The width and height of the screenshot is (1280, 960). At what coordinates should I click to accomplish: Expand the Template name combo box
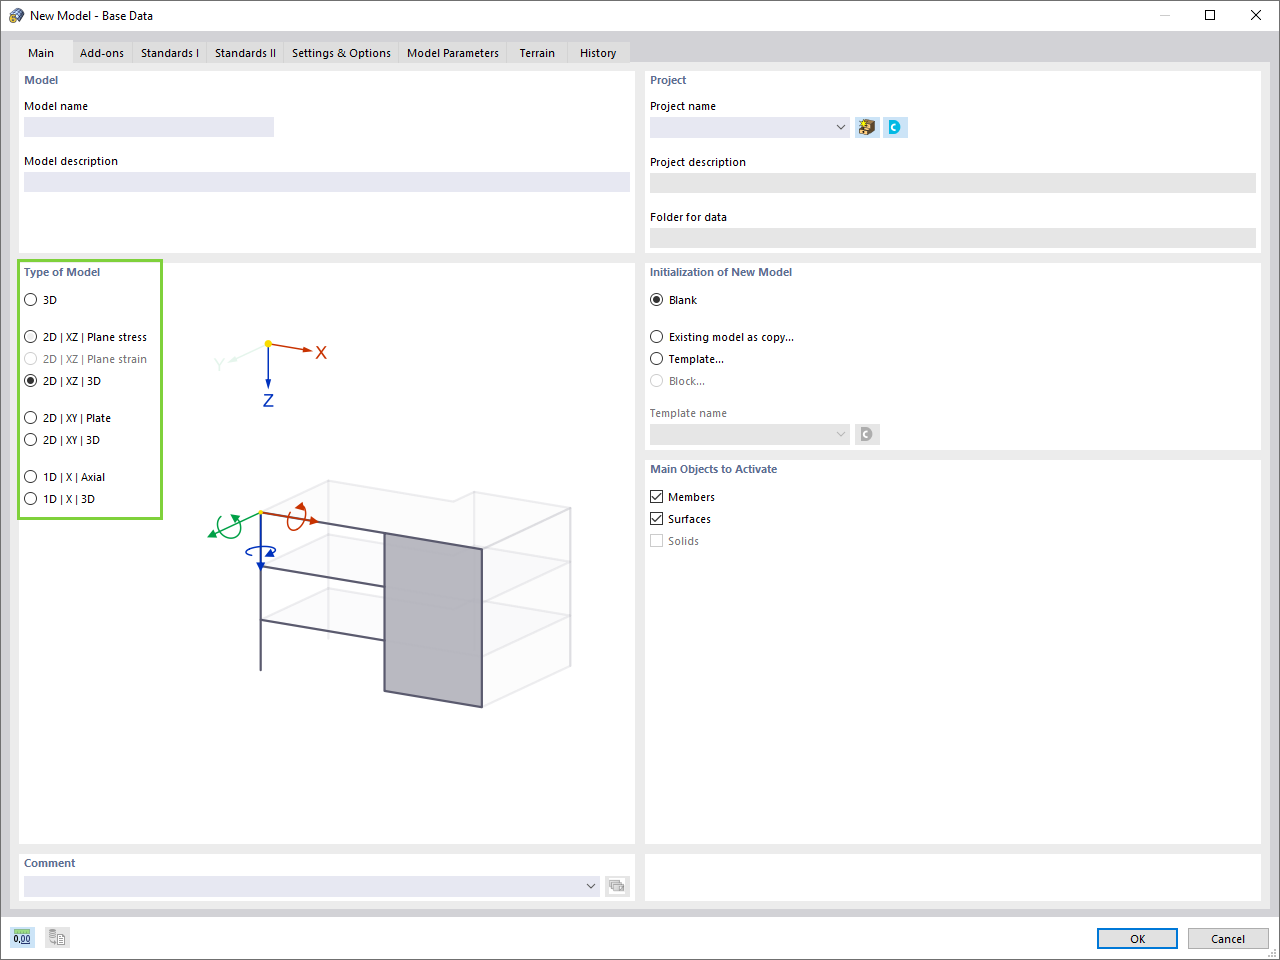pos(840,434)
